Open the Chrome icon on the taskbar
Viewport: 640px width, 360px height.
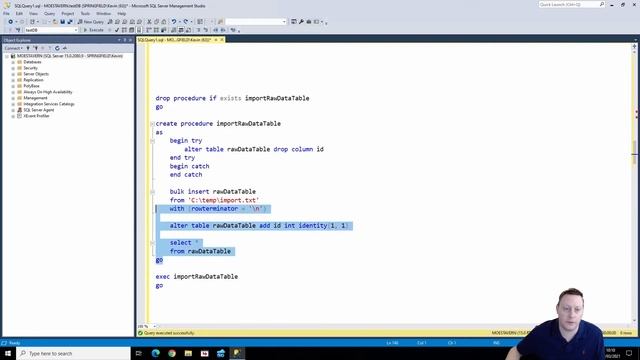(172, 353)
